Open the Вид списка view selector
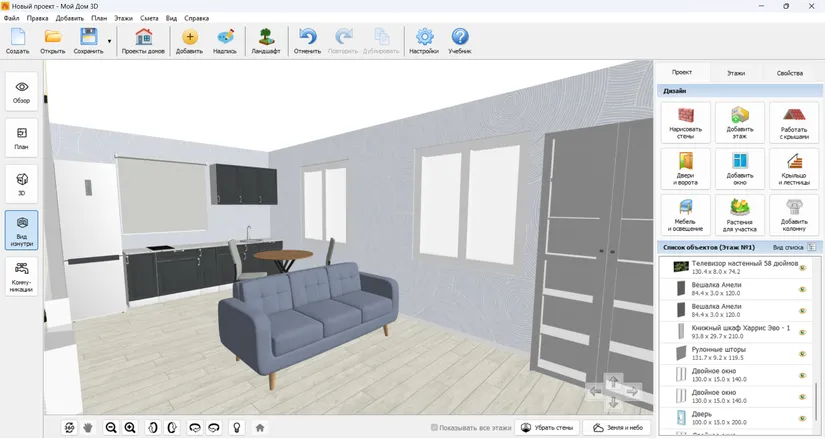This screenshot has width=825, height=439. [794, 247]
